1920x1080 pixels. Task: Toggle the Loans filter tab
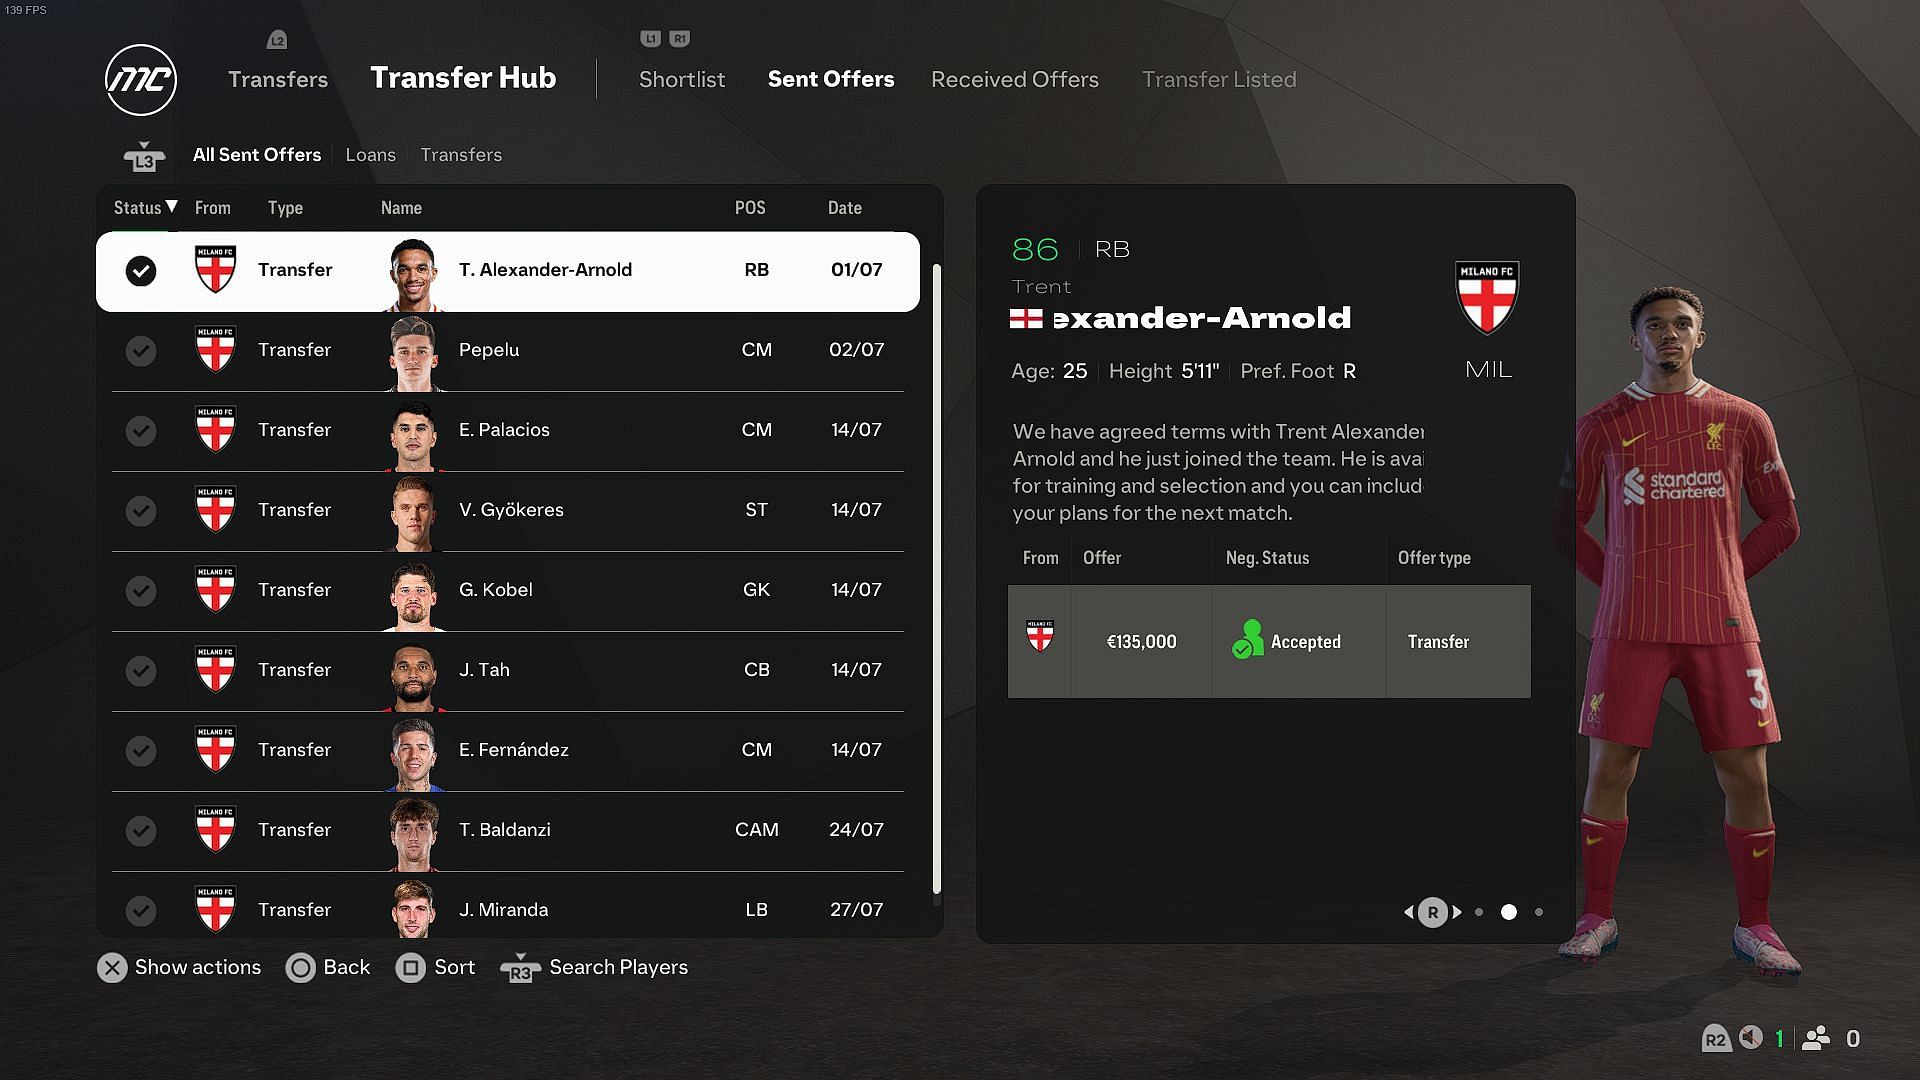click(x=371, y=154)
